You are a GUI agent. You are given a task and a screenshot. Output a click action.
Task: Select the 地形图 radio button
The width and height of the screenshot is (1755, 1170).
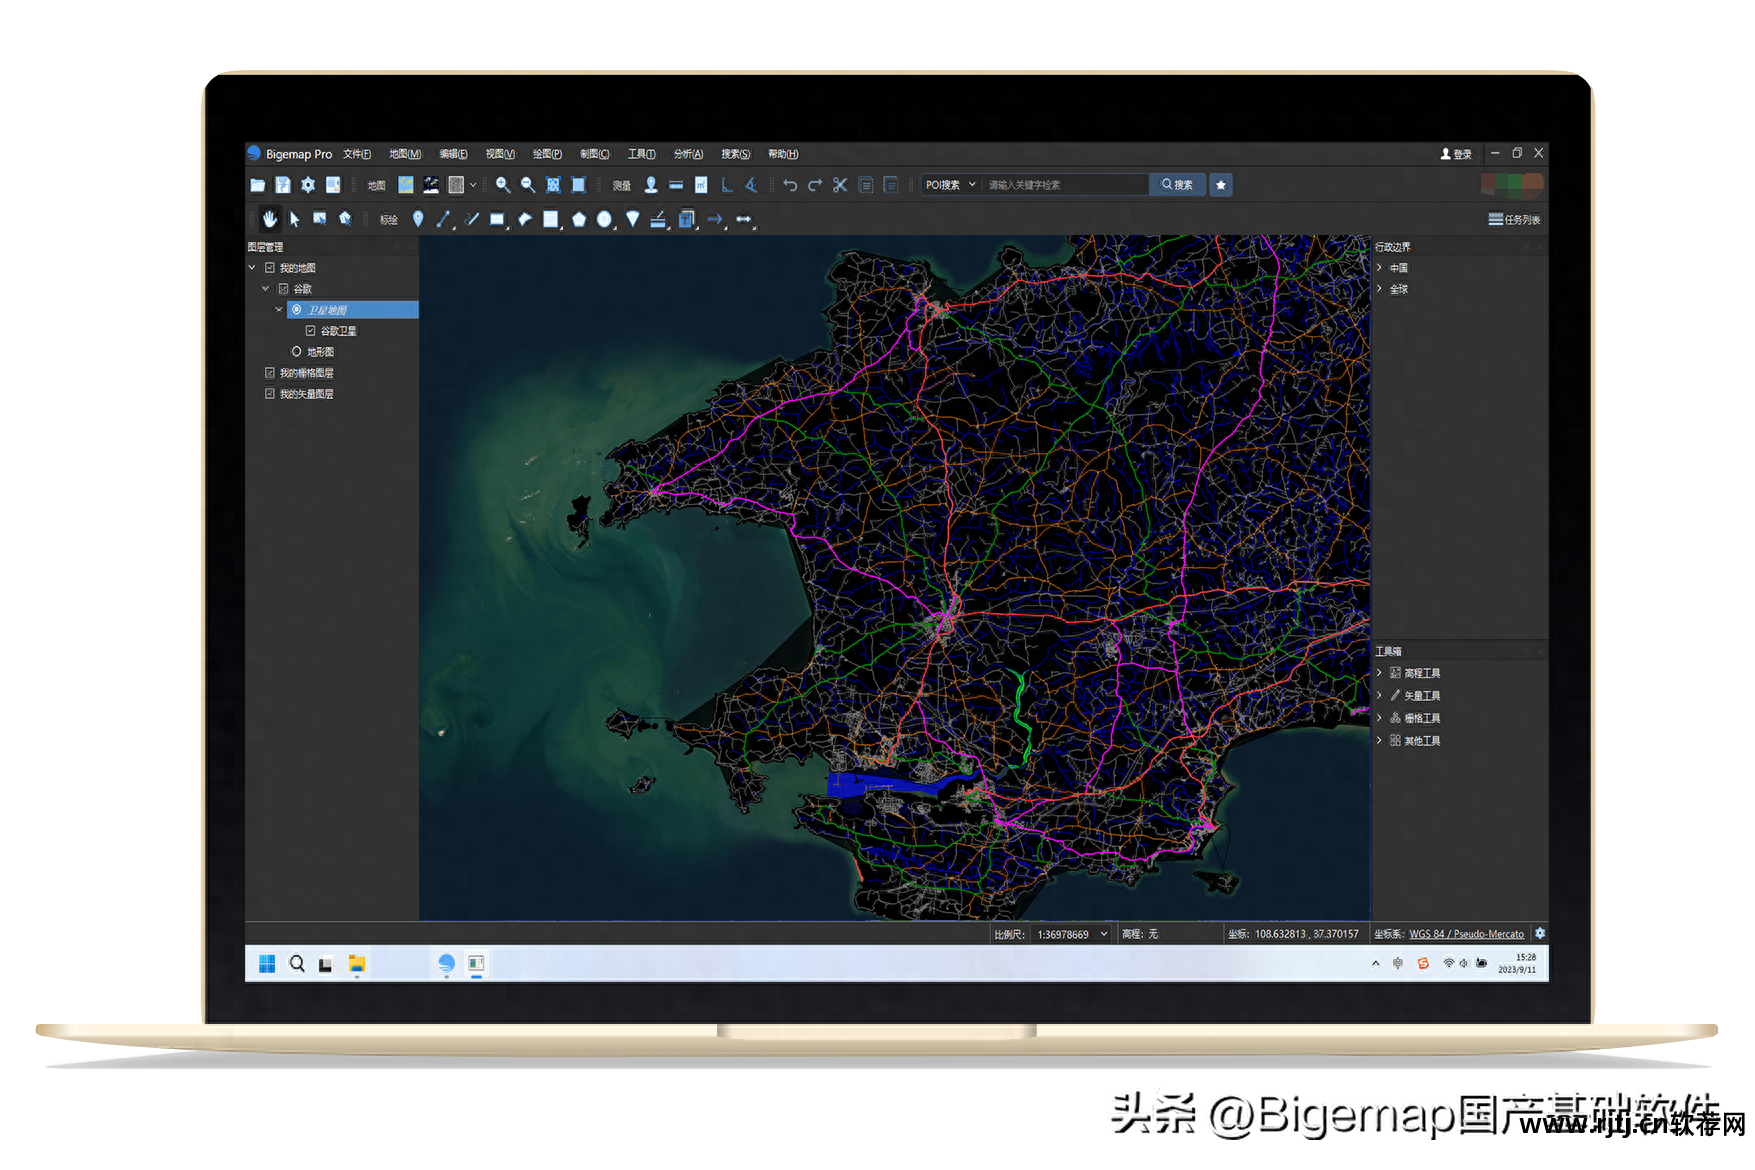297,352
